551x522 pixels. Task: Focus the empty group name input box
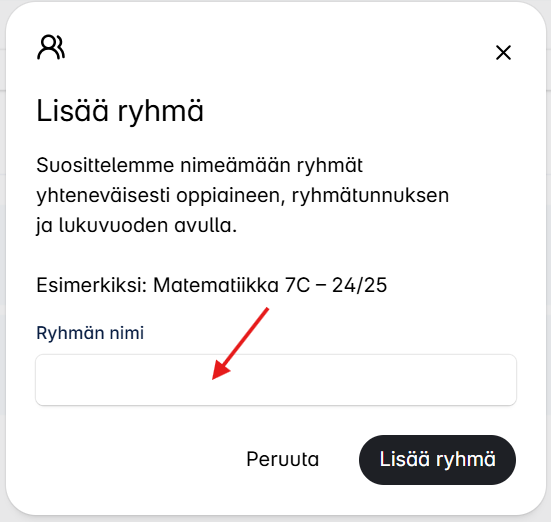[x=276, y=380]
